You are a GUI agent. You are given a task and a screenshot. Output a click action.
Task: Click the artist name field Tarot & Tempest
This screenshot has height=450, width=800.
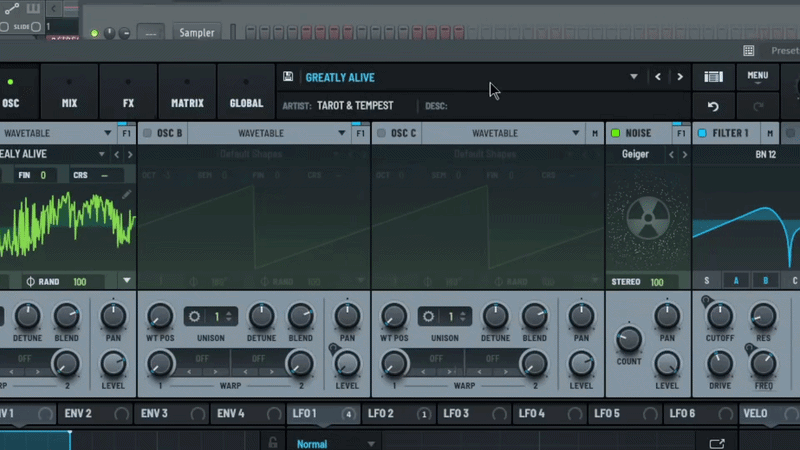355,105
